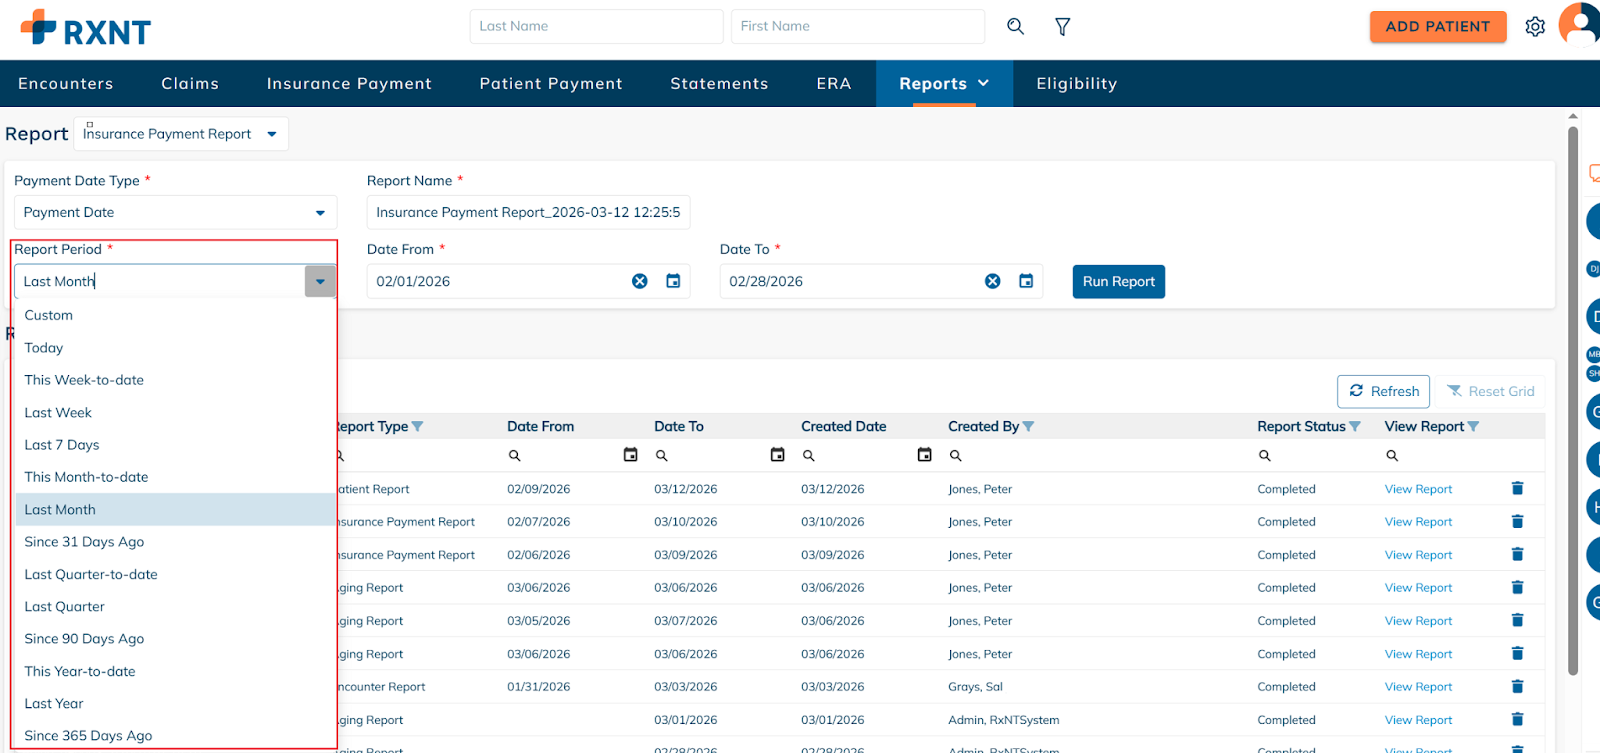
Task: Click the patient search magnifier icon
Action: 1015,27
